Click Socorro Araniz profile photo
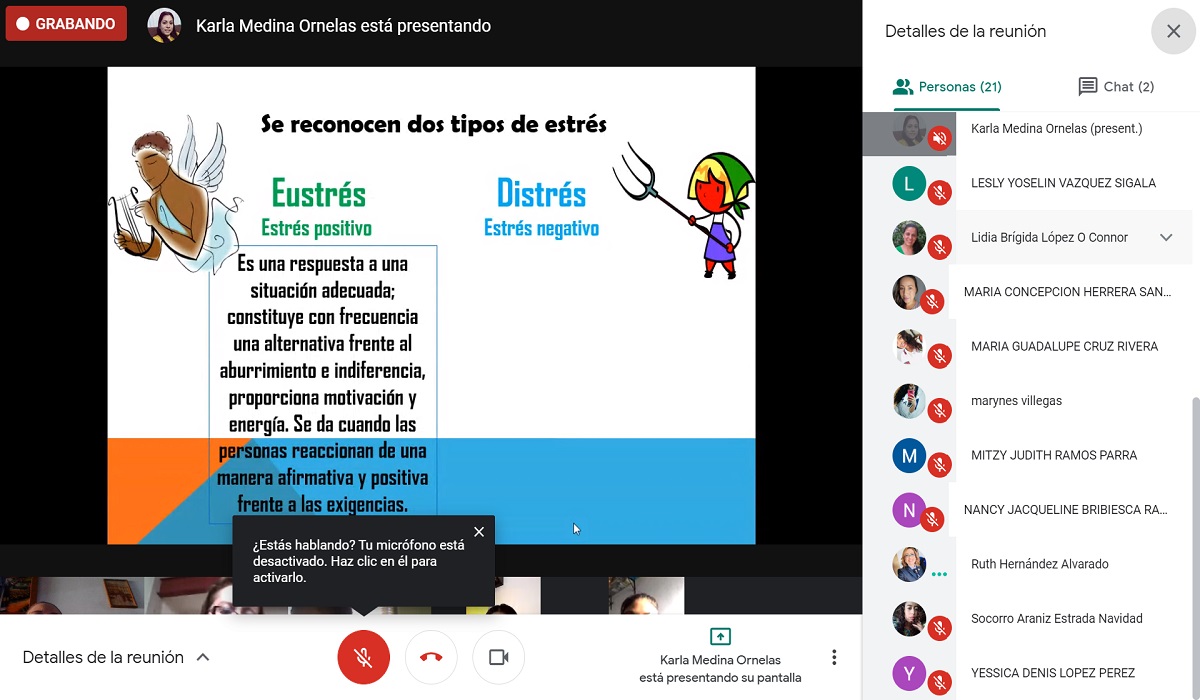Screen dimensions: 1200x700 click(909, 619)
